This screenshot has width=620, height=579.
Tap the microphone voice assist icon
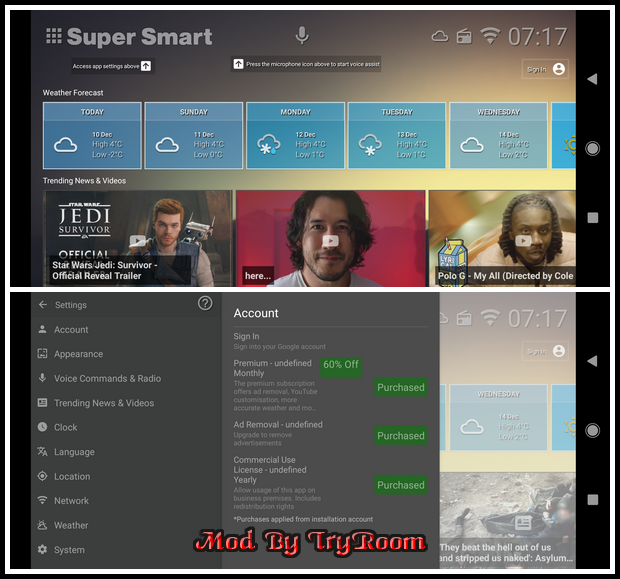point(302,36)
